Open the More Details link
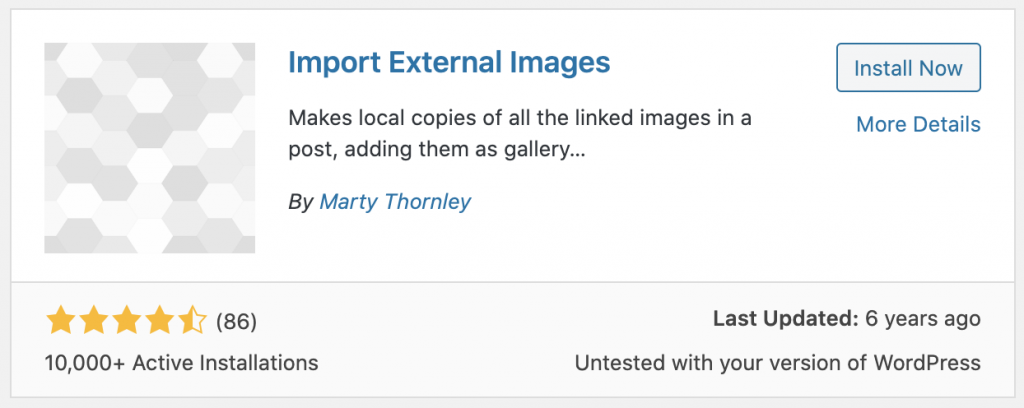This screenshot has height=408, width=1024. [918, 125]
